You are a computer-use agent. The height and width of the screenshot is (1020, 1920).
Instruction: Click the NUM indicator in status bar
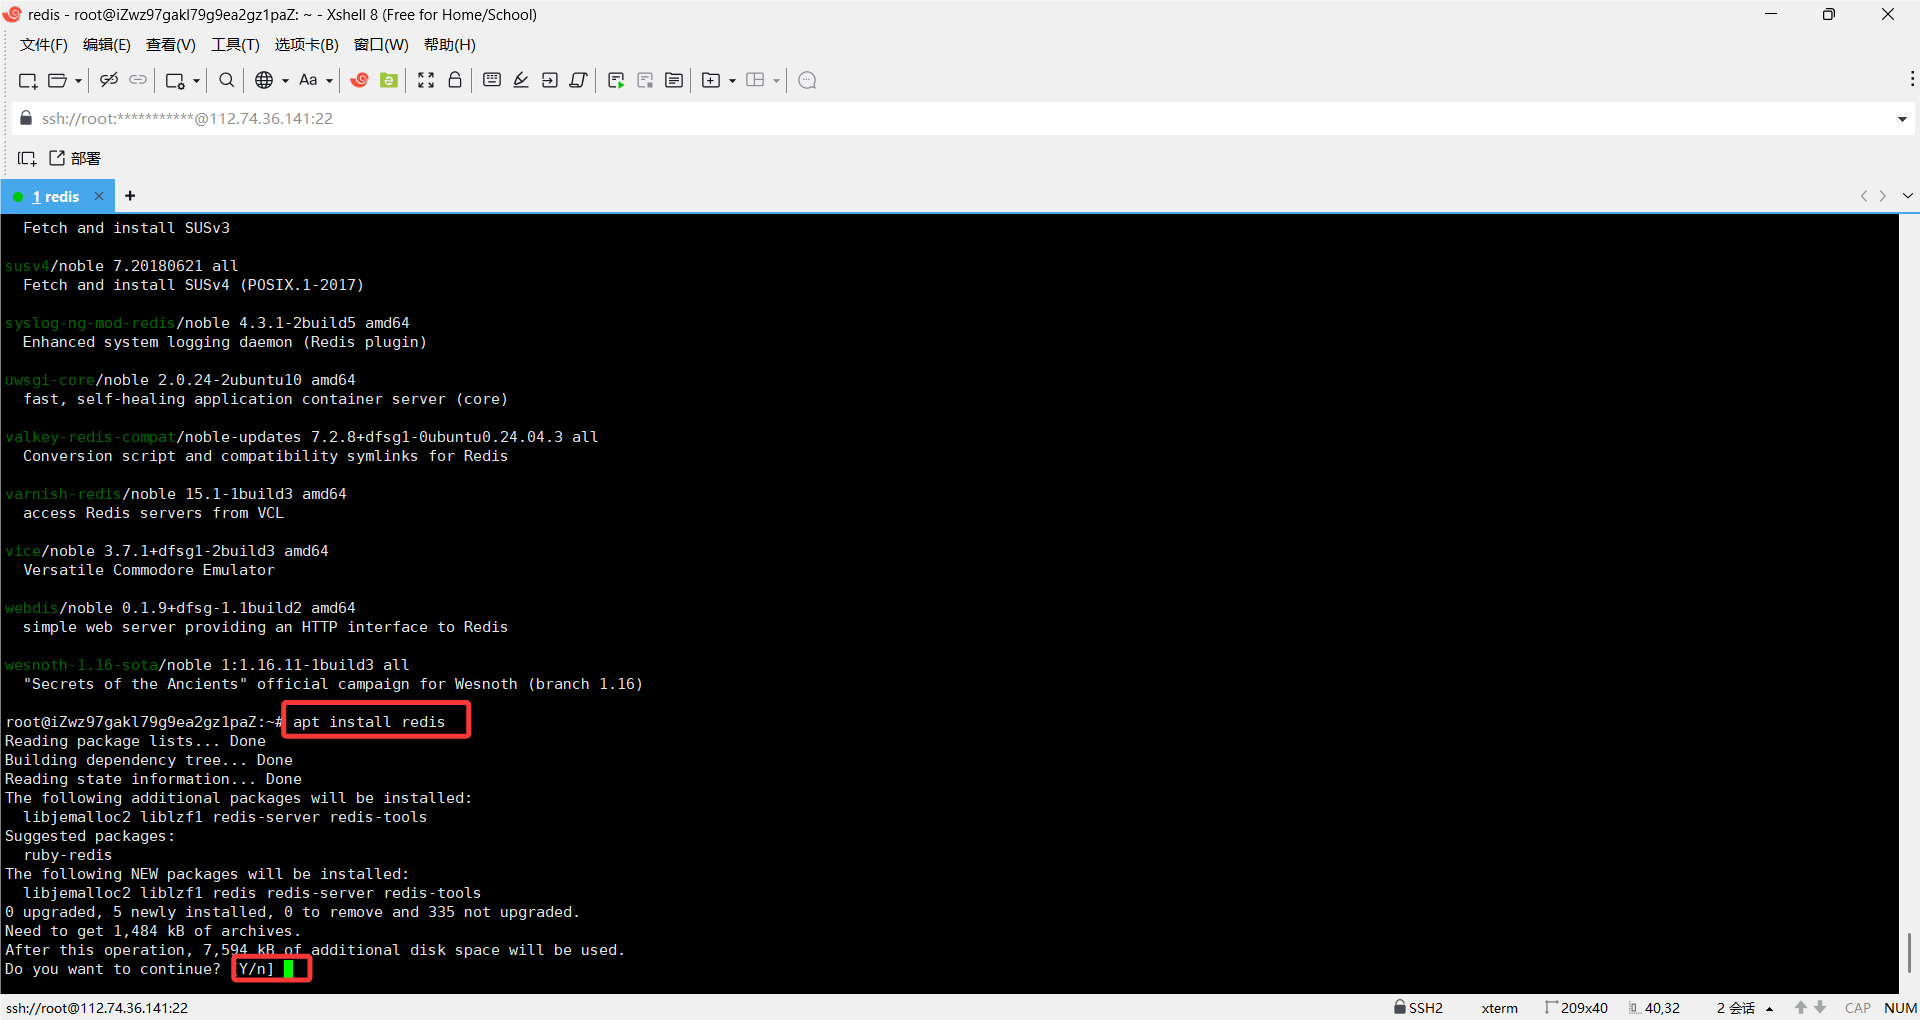[1900, 1008]
